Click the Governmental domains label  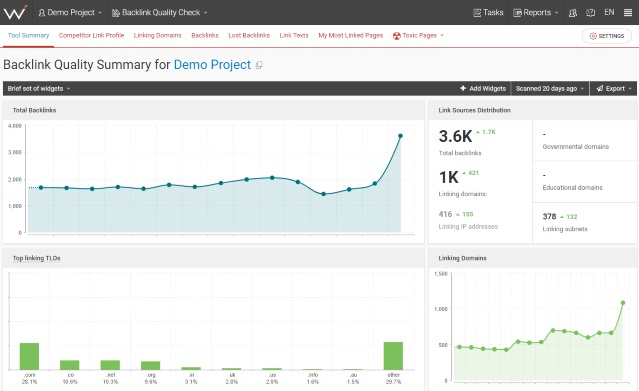[575, 147]
